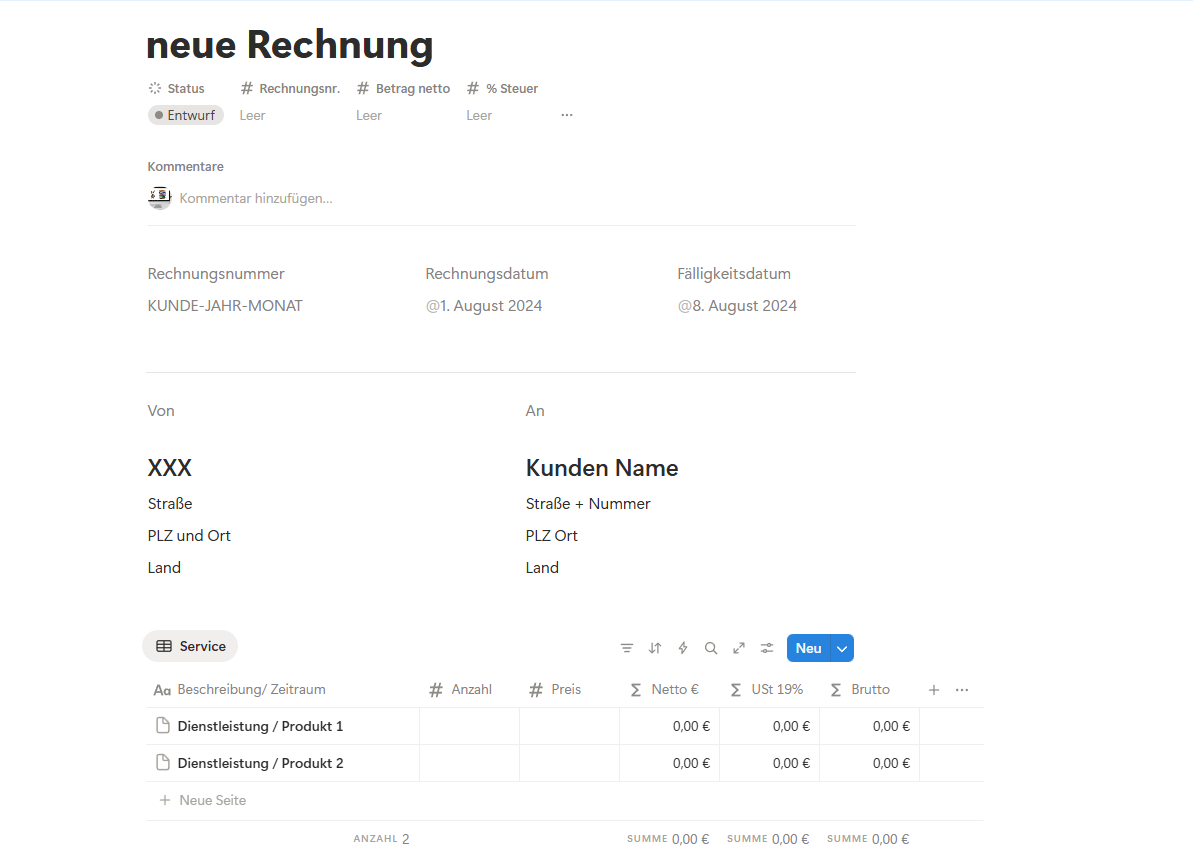Add a property with the plus column icon
The height and width of the screenshot is (856, 1193).
(x=934, y=690)
